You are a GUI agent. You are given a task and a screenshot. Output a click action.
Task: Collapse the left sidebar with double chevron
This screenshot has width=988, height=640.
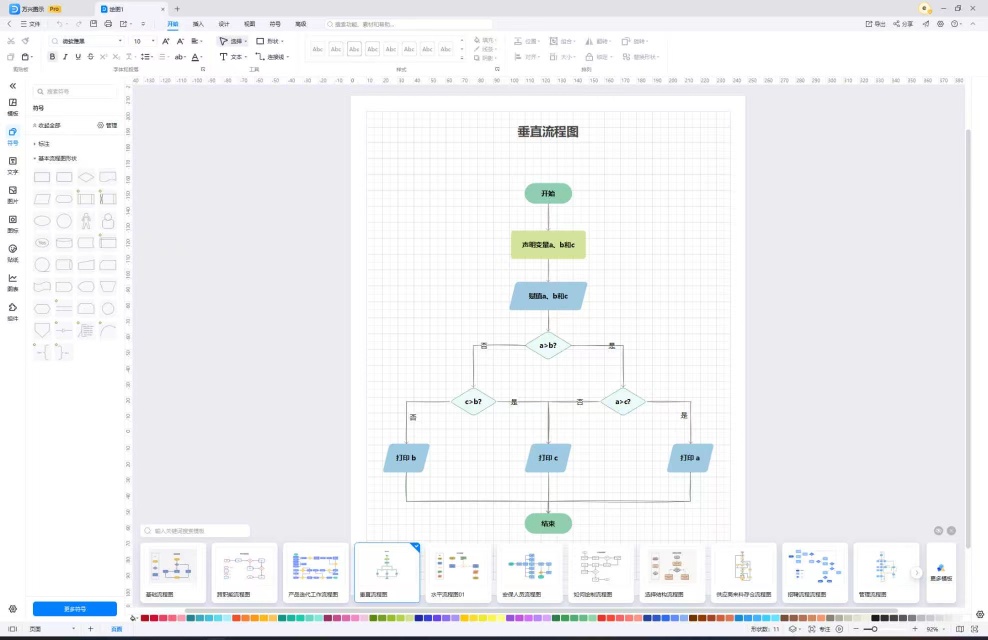[13, 86]
